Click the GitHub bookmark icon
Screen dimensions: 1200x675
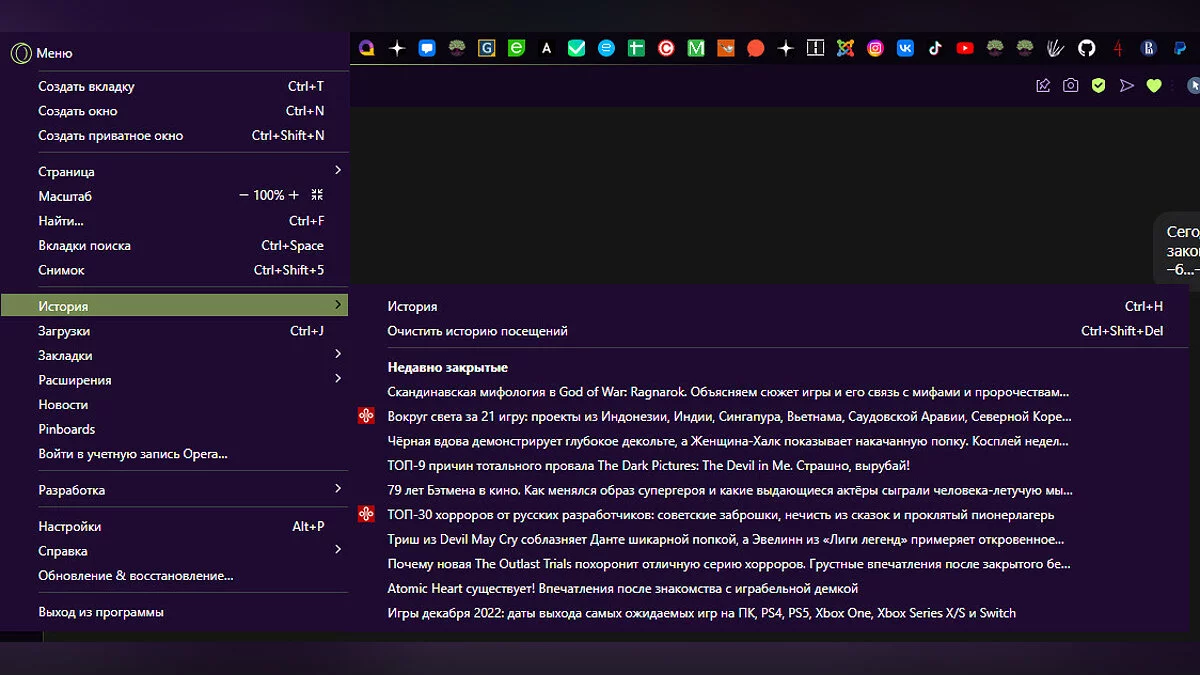[1086, 48]
